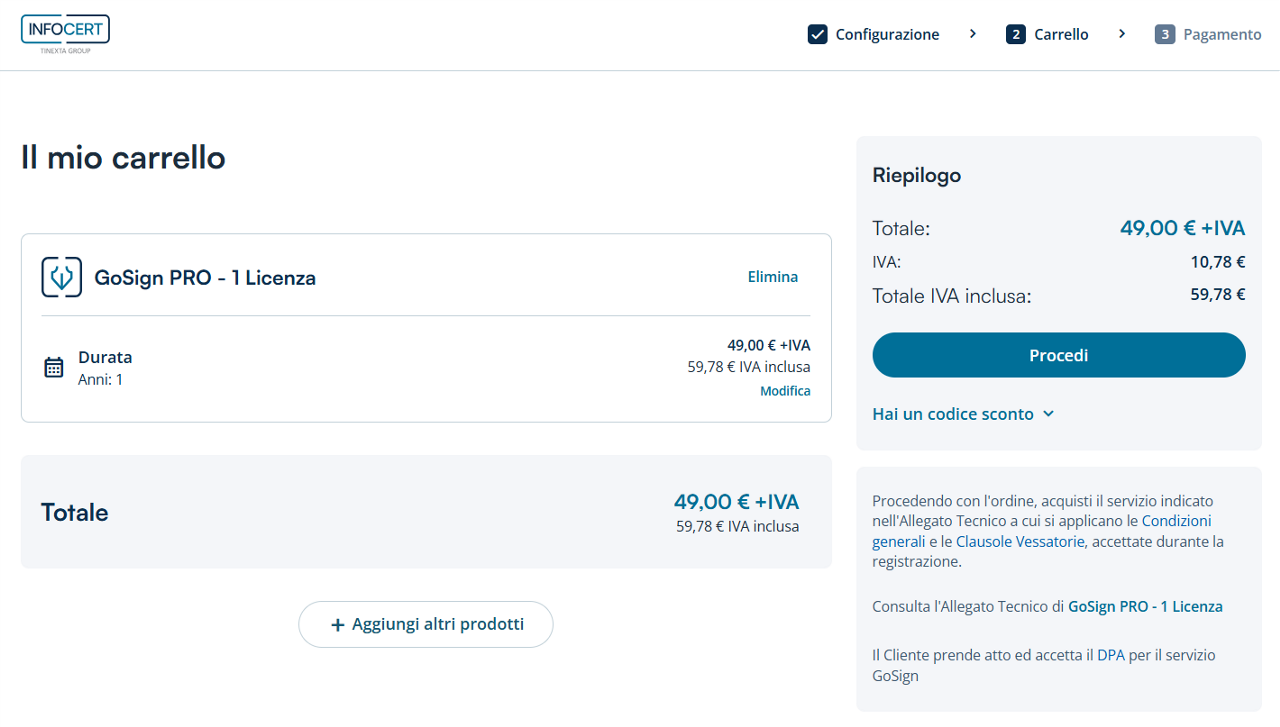The image size is (1280, 727).
Task: Expand the Hai un codice sconto section
Action: click(x=952, y=414)
